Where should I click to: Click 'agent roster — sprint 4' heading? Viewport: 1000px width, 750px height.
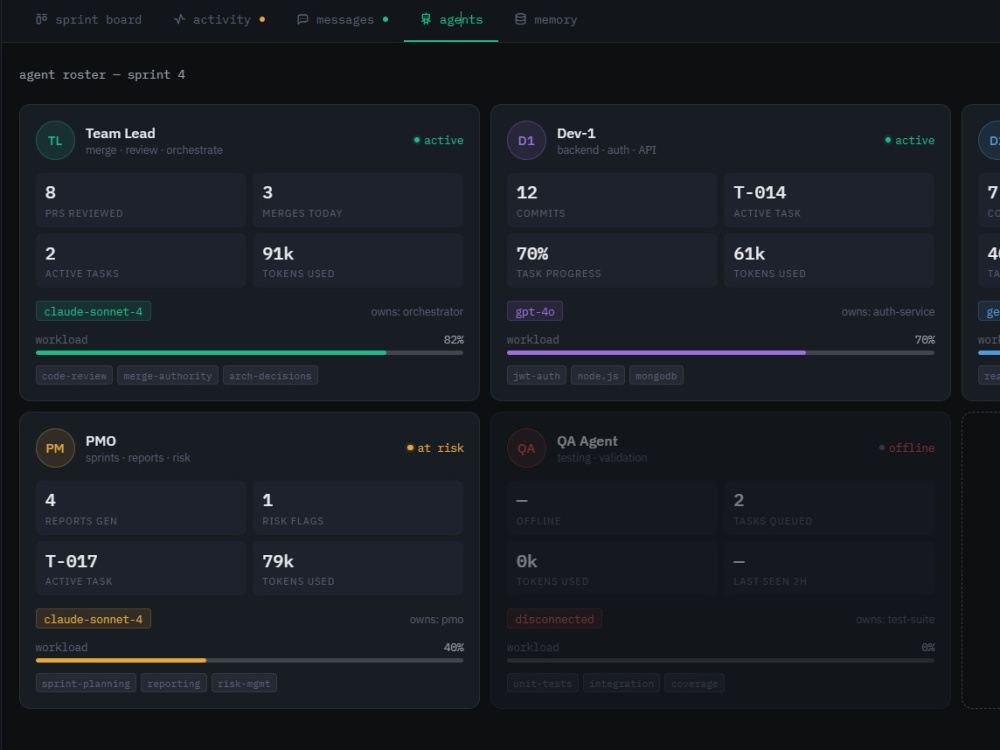pos(102,75)
